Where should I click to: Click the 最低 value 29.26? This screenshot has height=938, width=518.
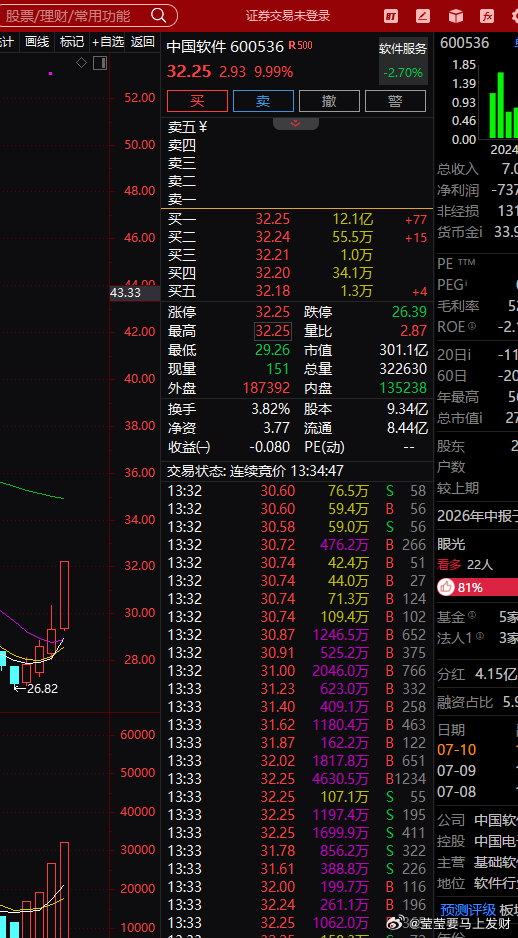tap(272, 350)
